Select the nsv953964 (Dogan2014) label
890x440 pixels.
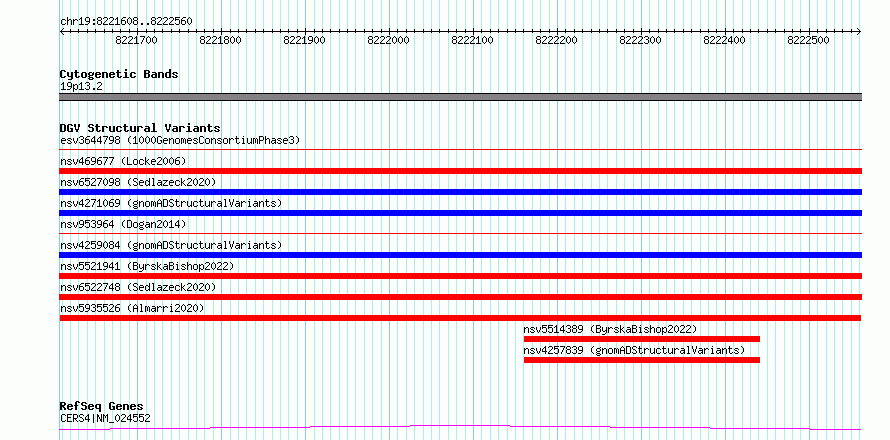(x=123, y=224)
